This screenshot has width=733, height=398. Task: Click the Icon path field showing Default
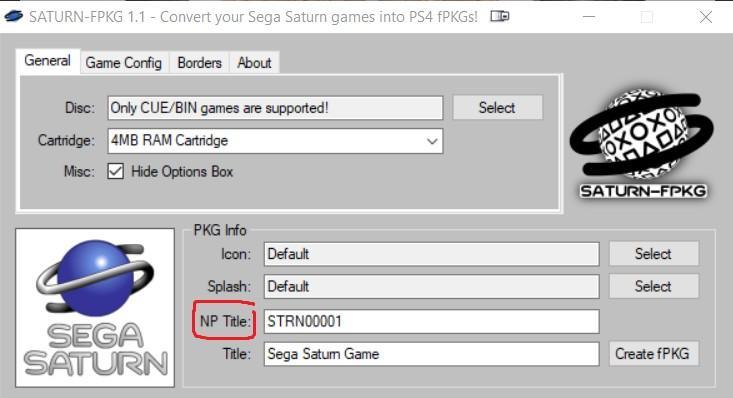coord(431,254)
